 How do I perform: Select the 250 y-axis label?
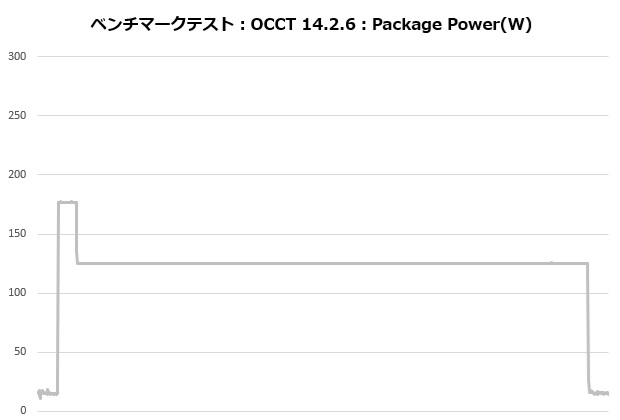(x=17, y=115)
